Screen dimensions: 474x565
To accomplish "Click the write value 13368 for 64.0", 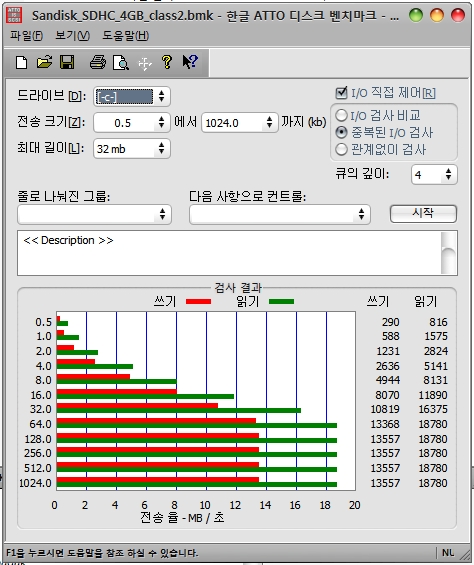I will [x=385, y=424].
